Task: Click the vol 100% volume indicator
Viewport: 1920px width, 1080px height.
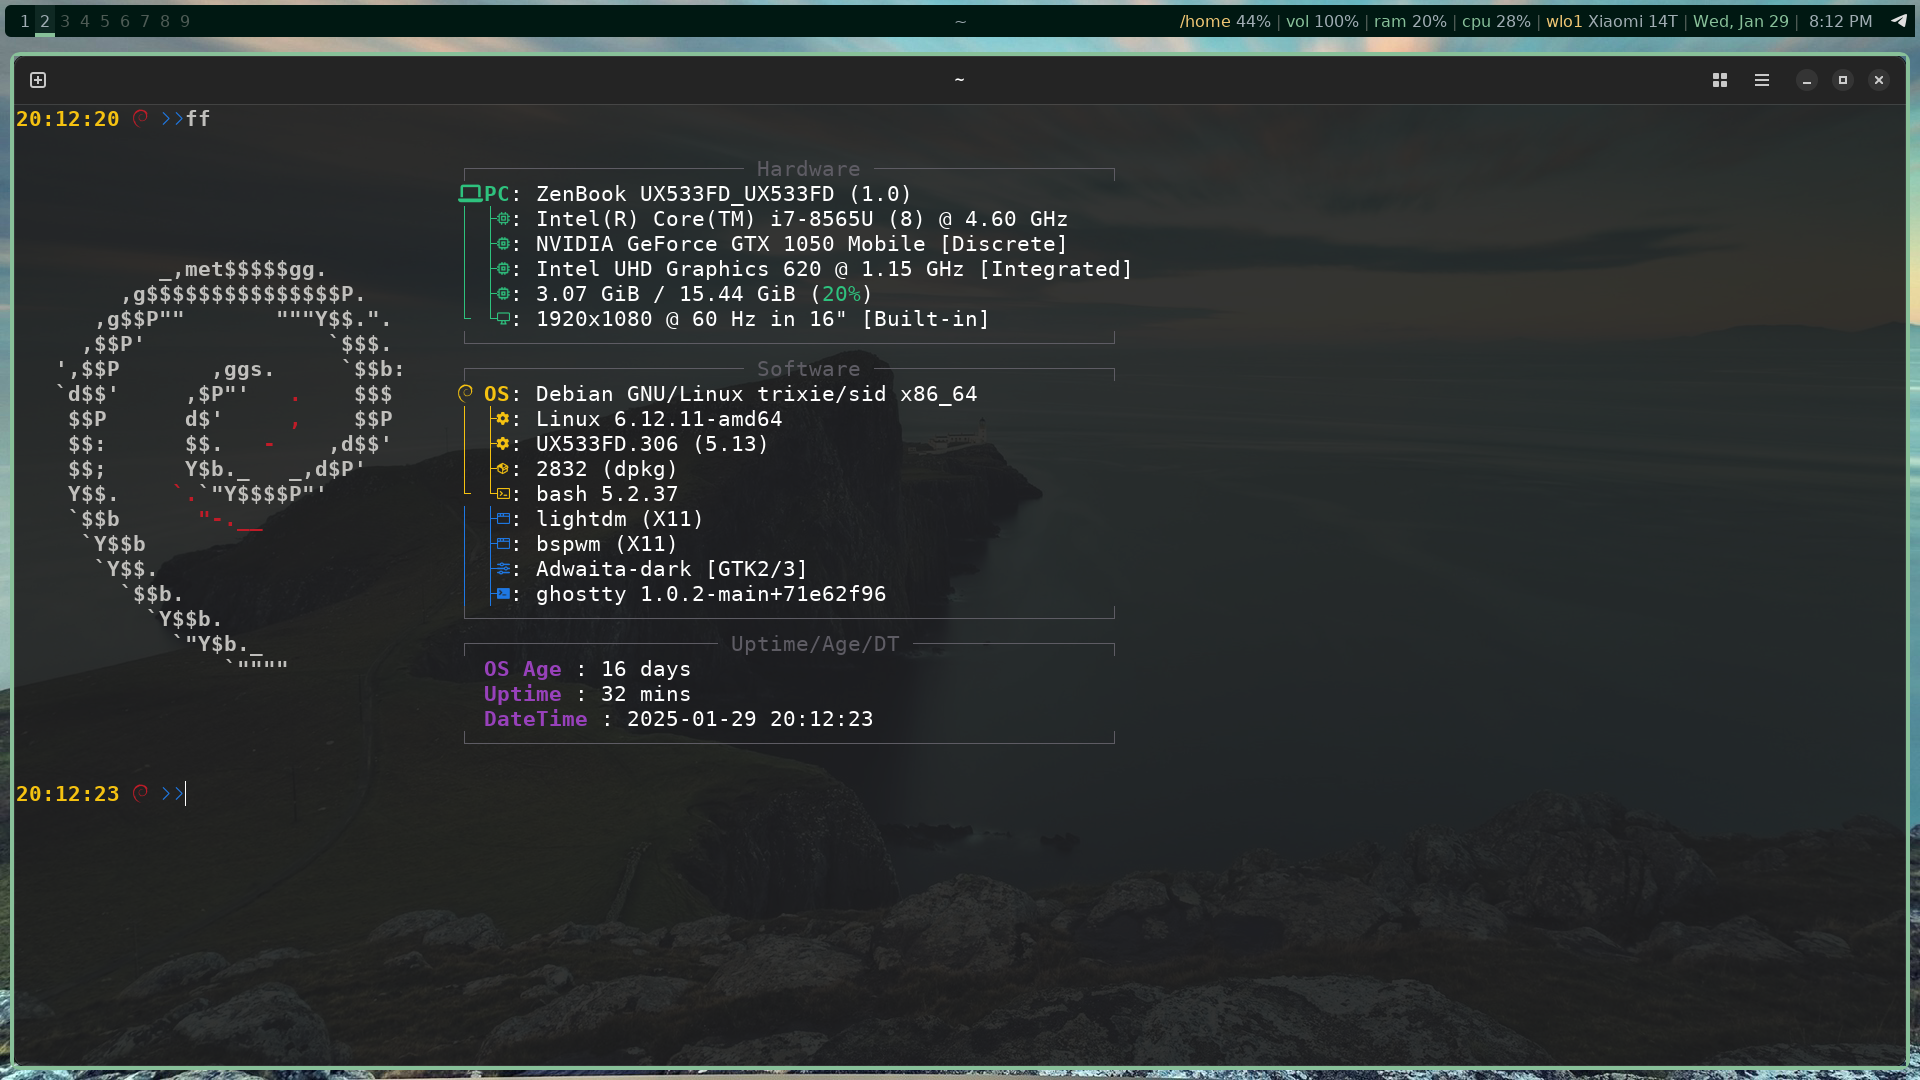Action: (1322, 21)
